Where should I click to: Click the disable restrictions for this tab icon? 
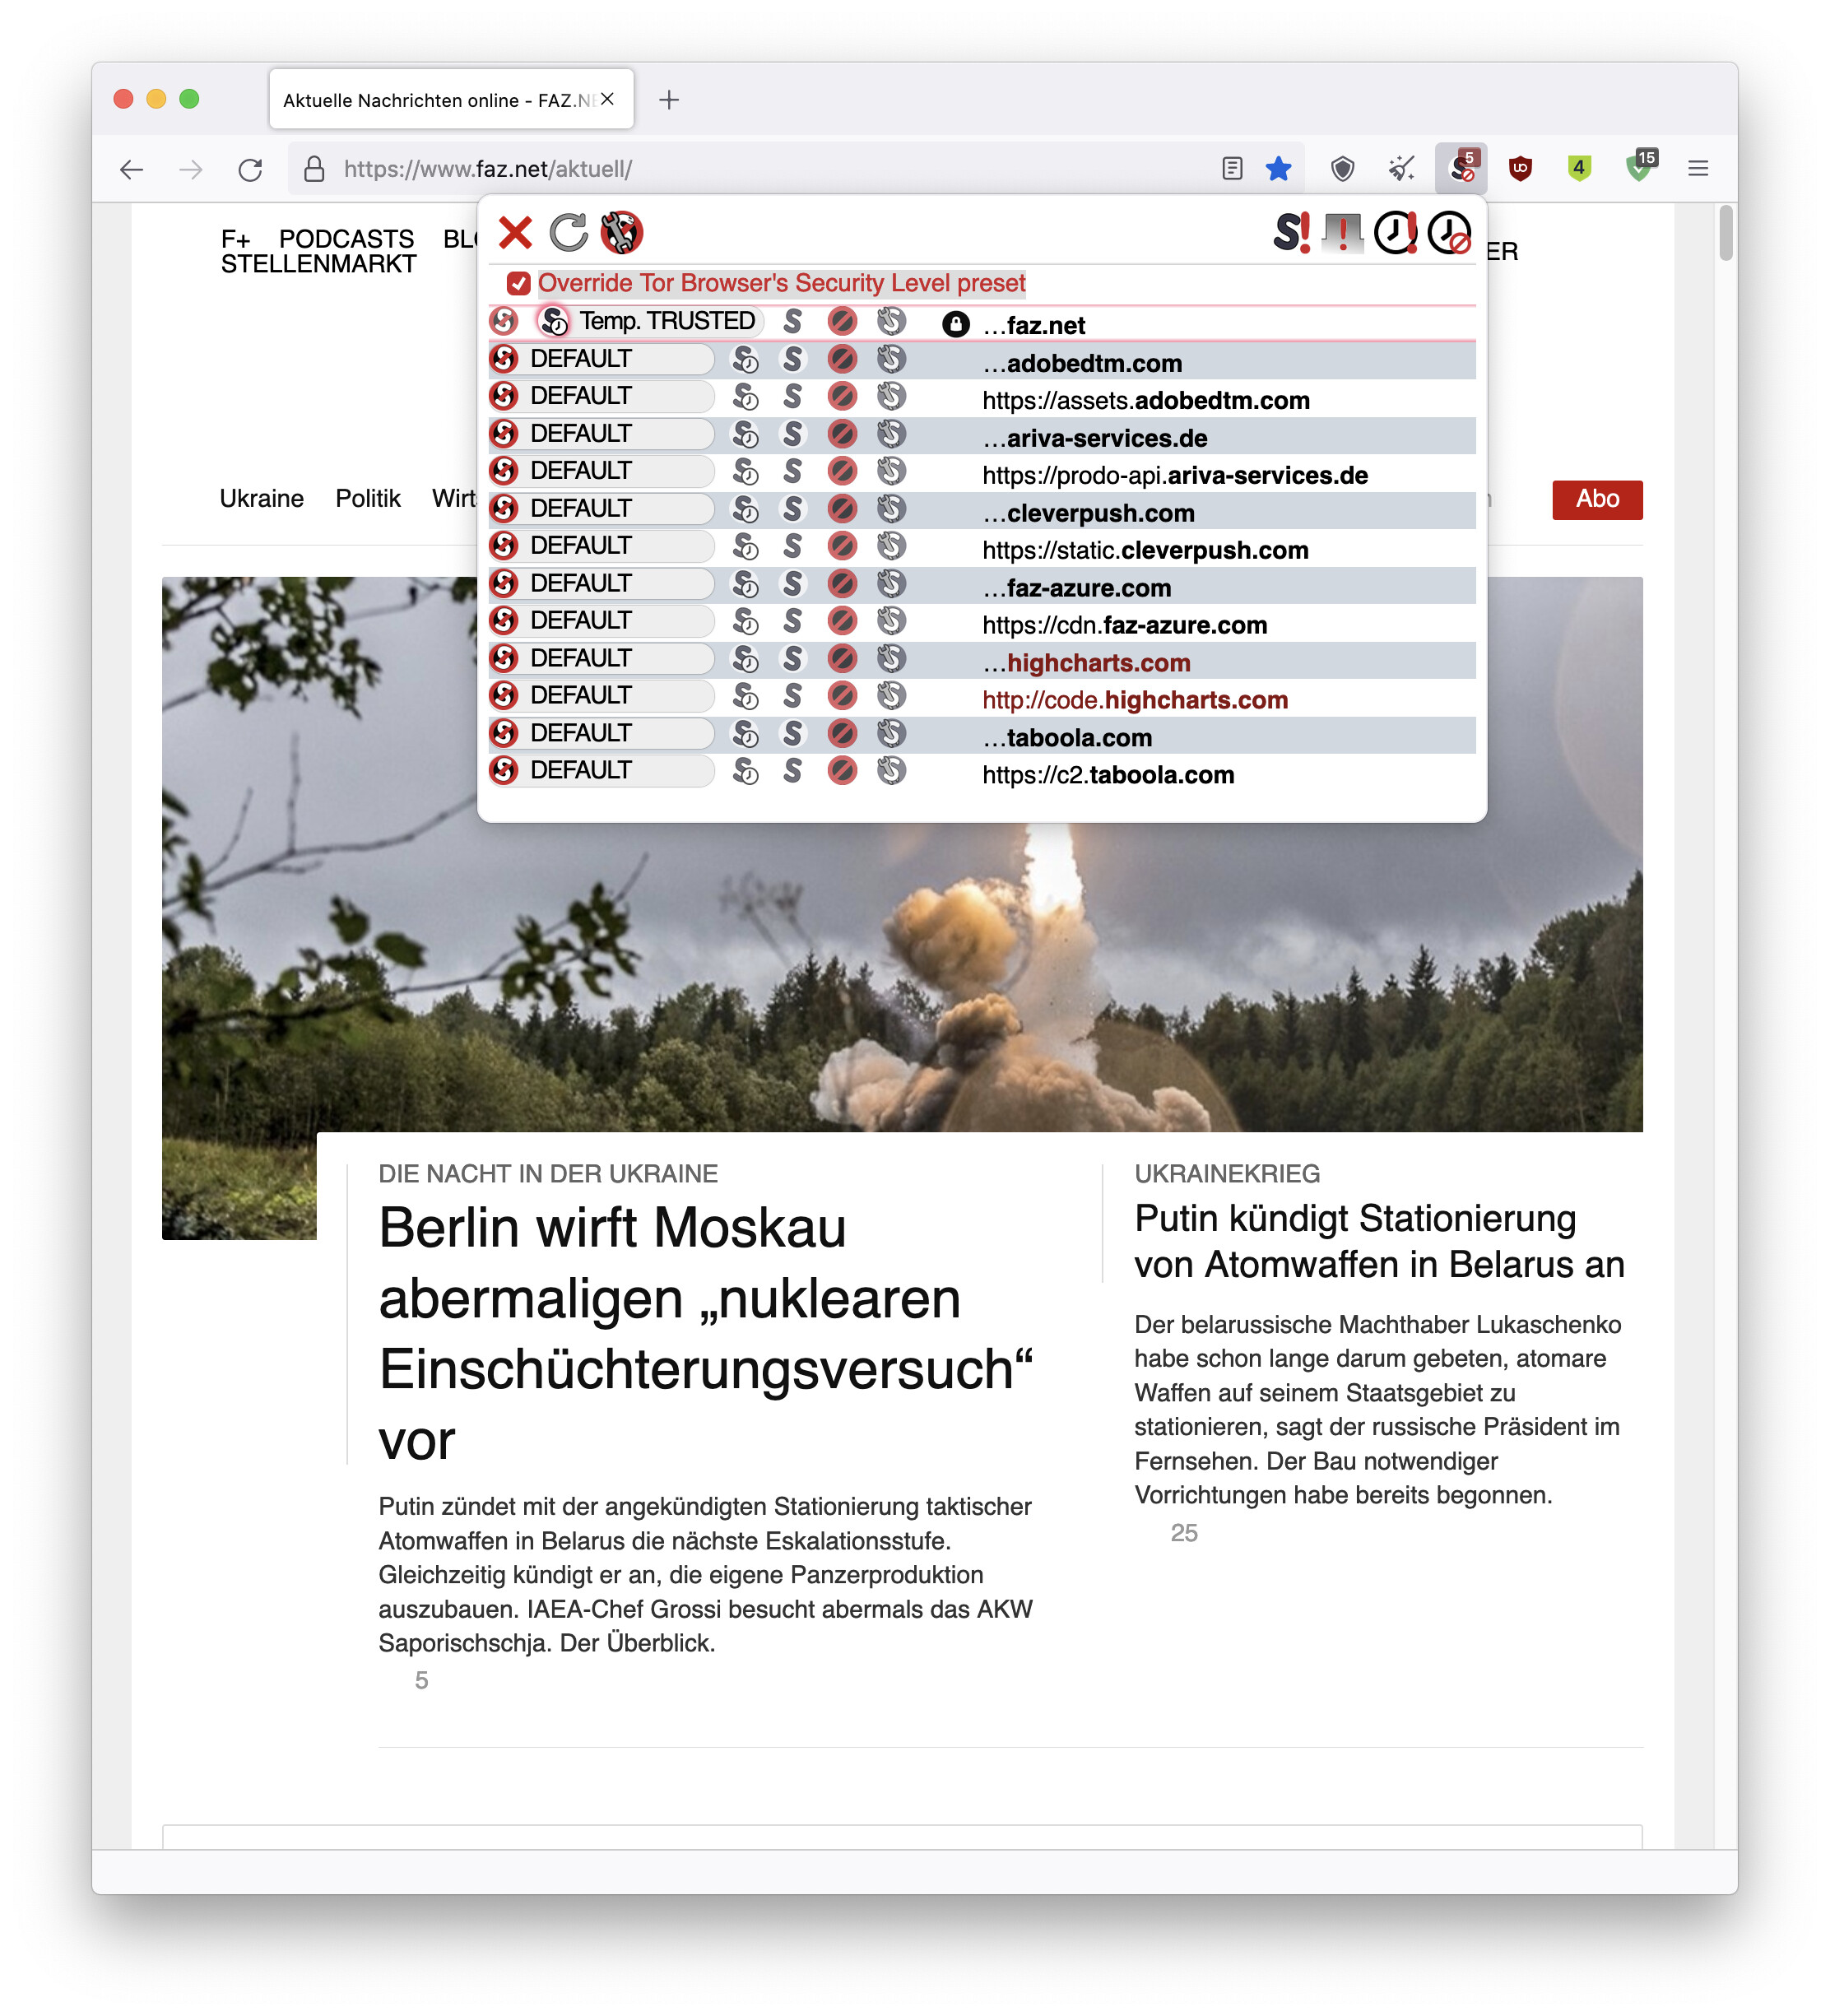pyautogui.click(x=1342, y=232)
